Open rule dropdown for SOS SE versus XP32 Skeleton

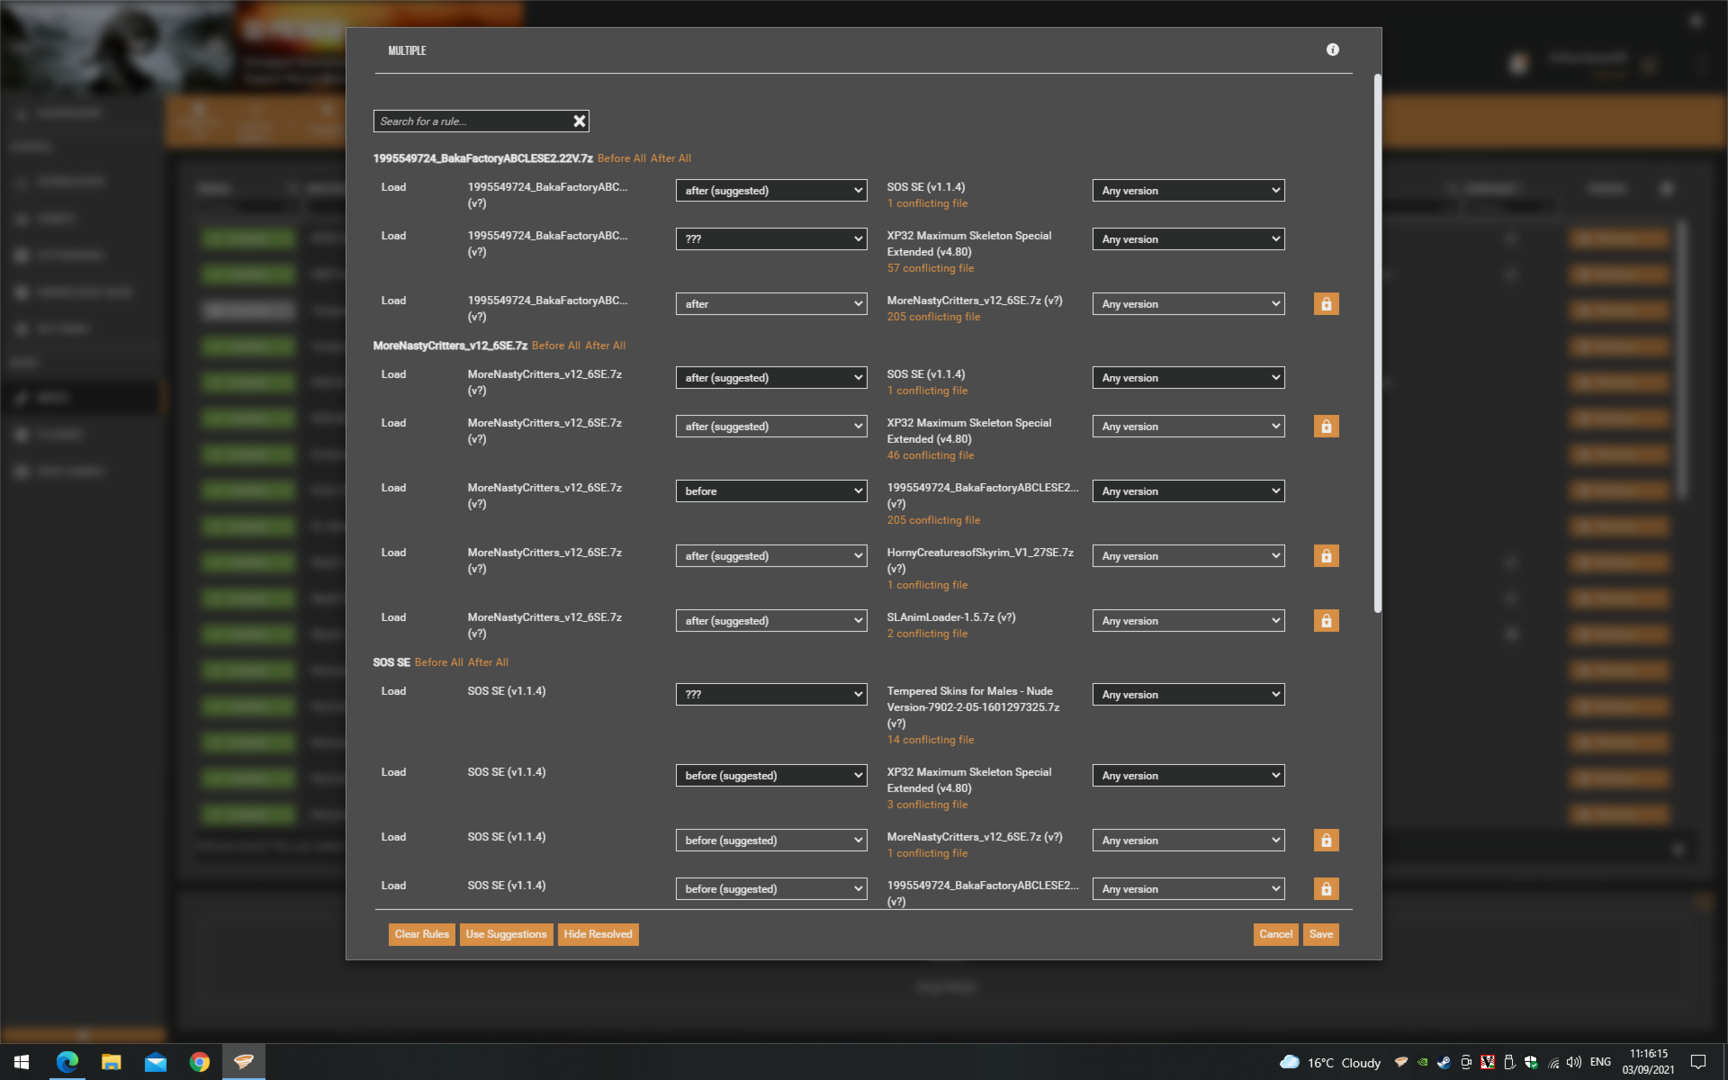coord(771,776)
